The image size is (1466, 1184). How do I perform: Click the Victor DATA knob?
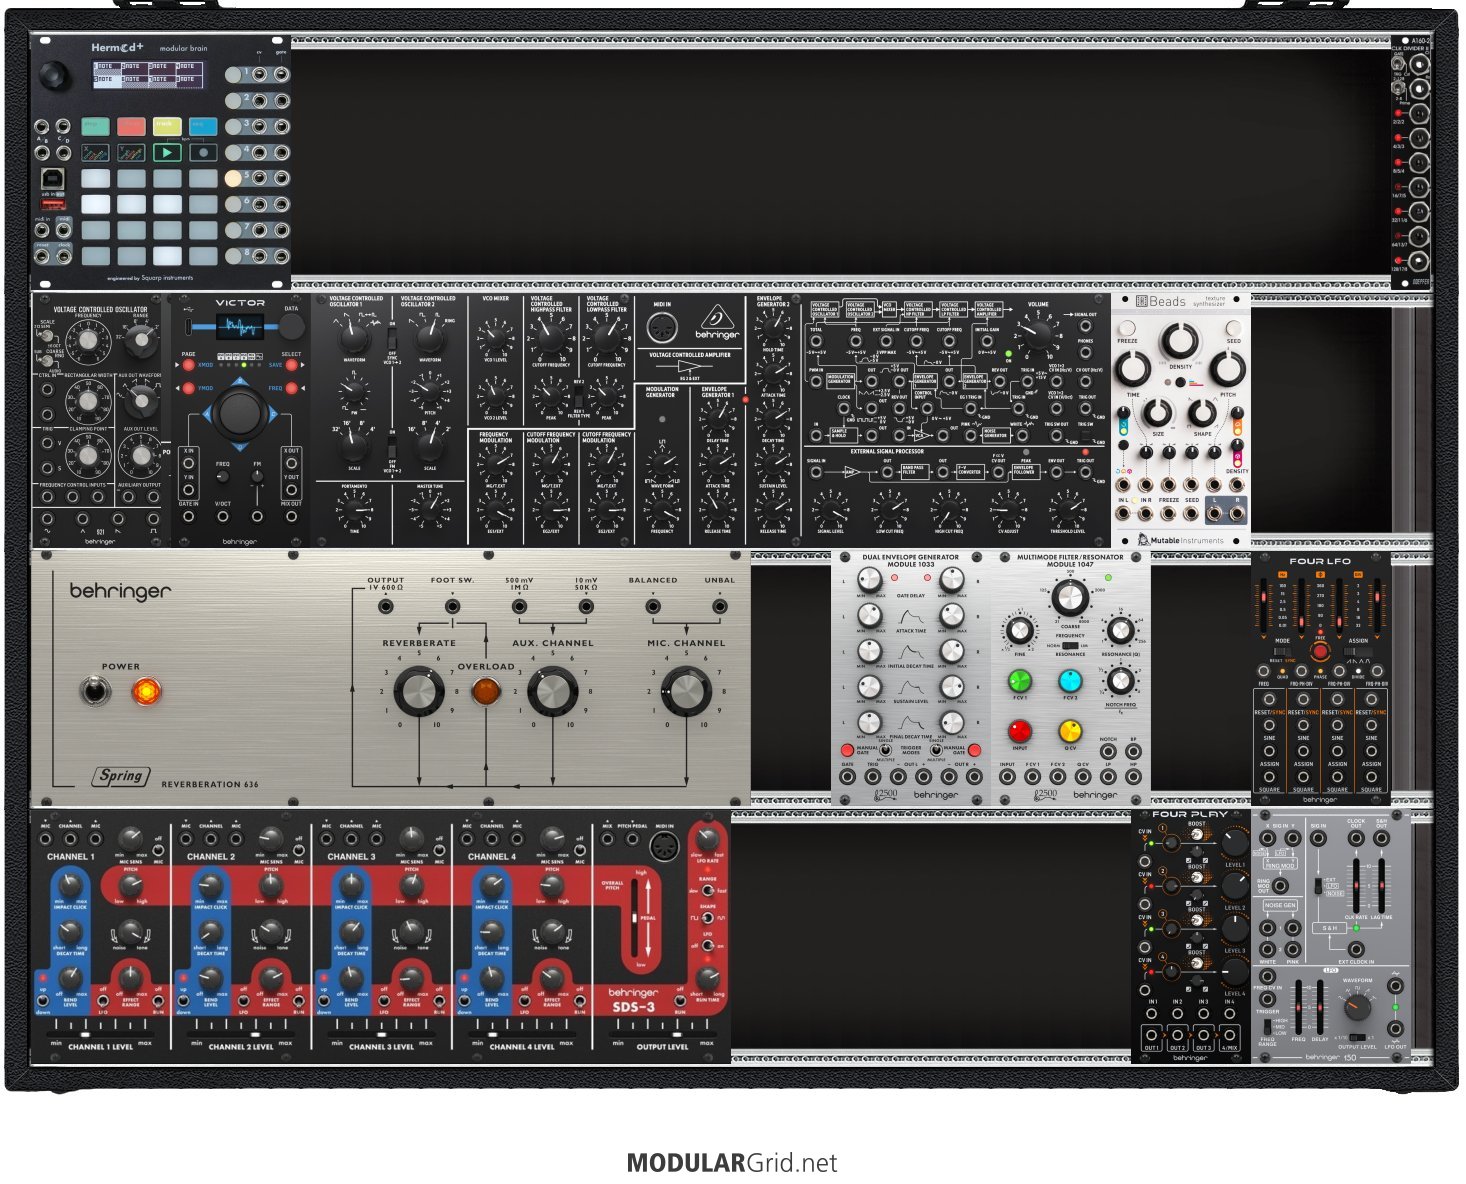(x=291, y=326)
